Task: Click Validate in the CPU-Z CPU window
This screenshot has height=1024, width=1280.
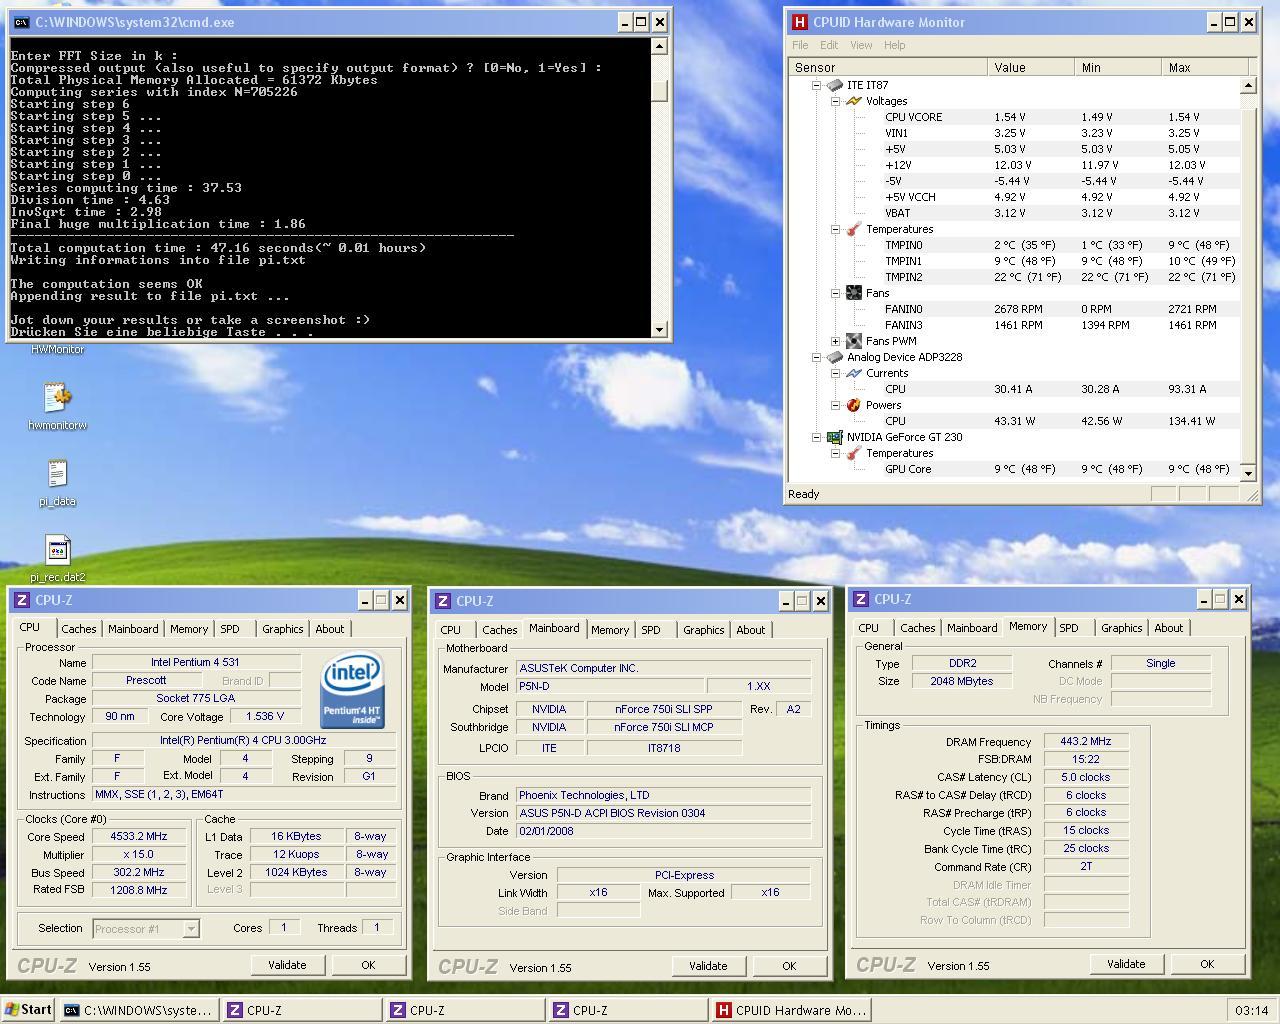Action: coord(287,965)
